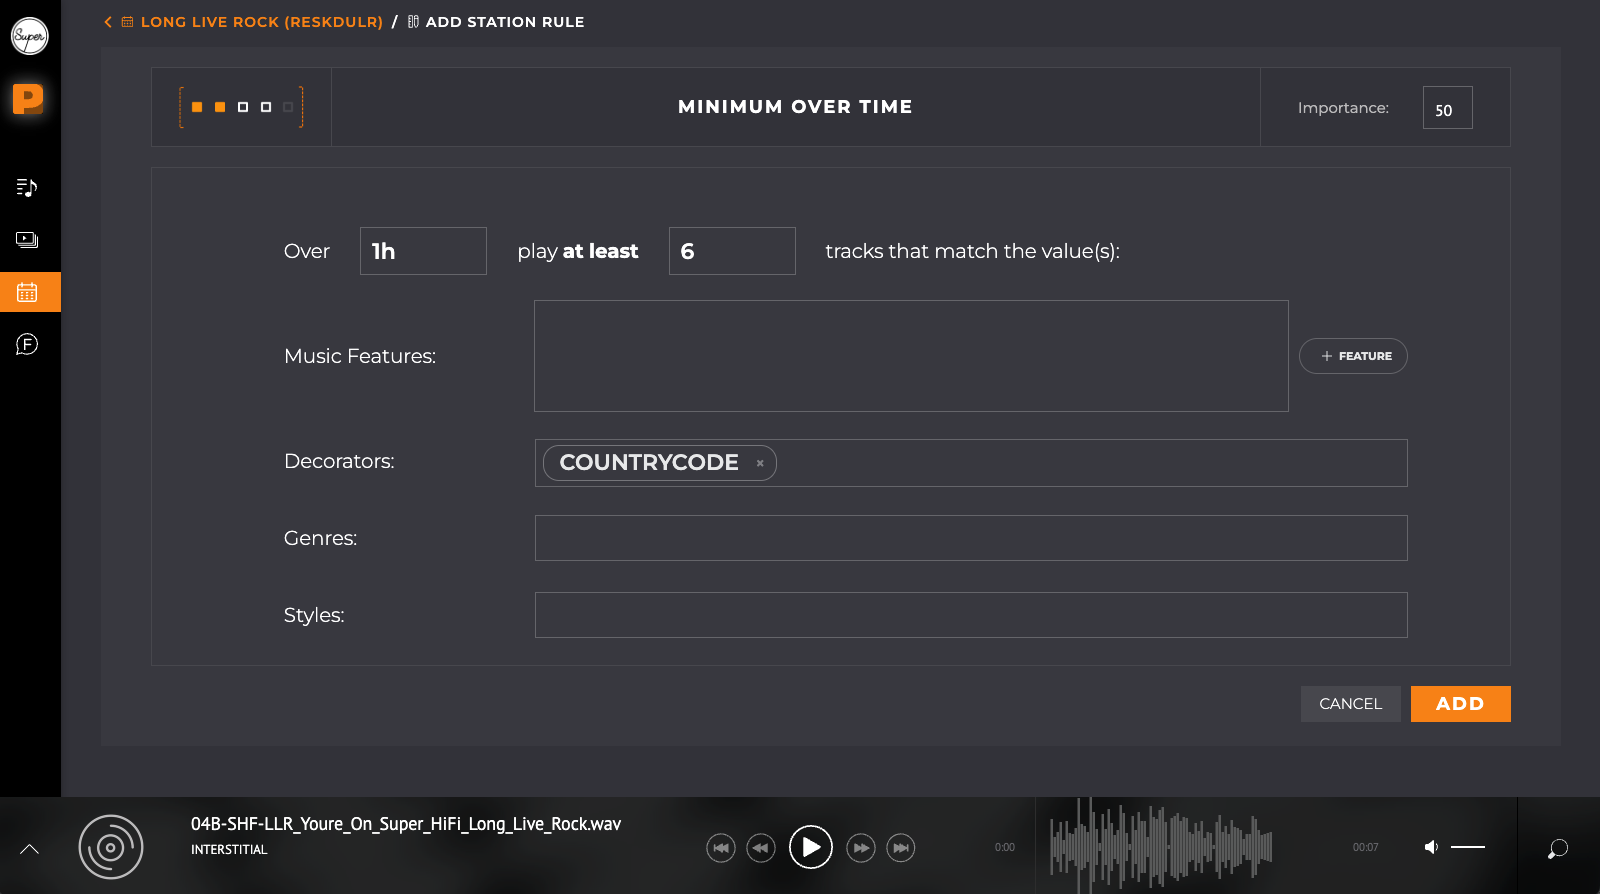The height and width of the screenshot is (894, 1600).
Task: Click the Cancel button
Action: pyautogui.click(x=1351, y=704)
